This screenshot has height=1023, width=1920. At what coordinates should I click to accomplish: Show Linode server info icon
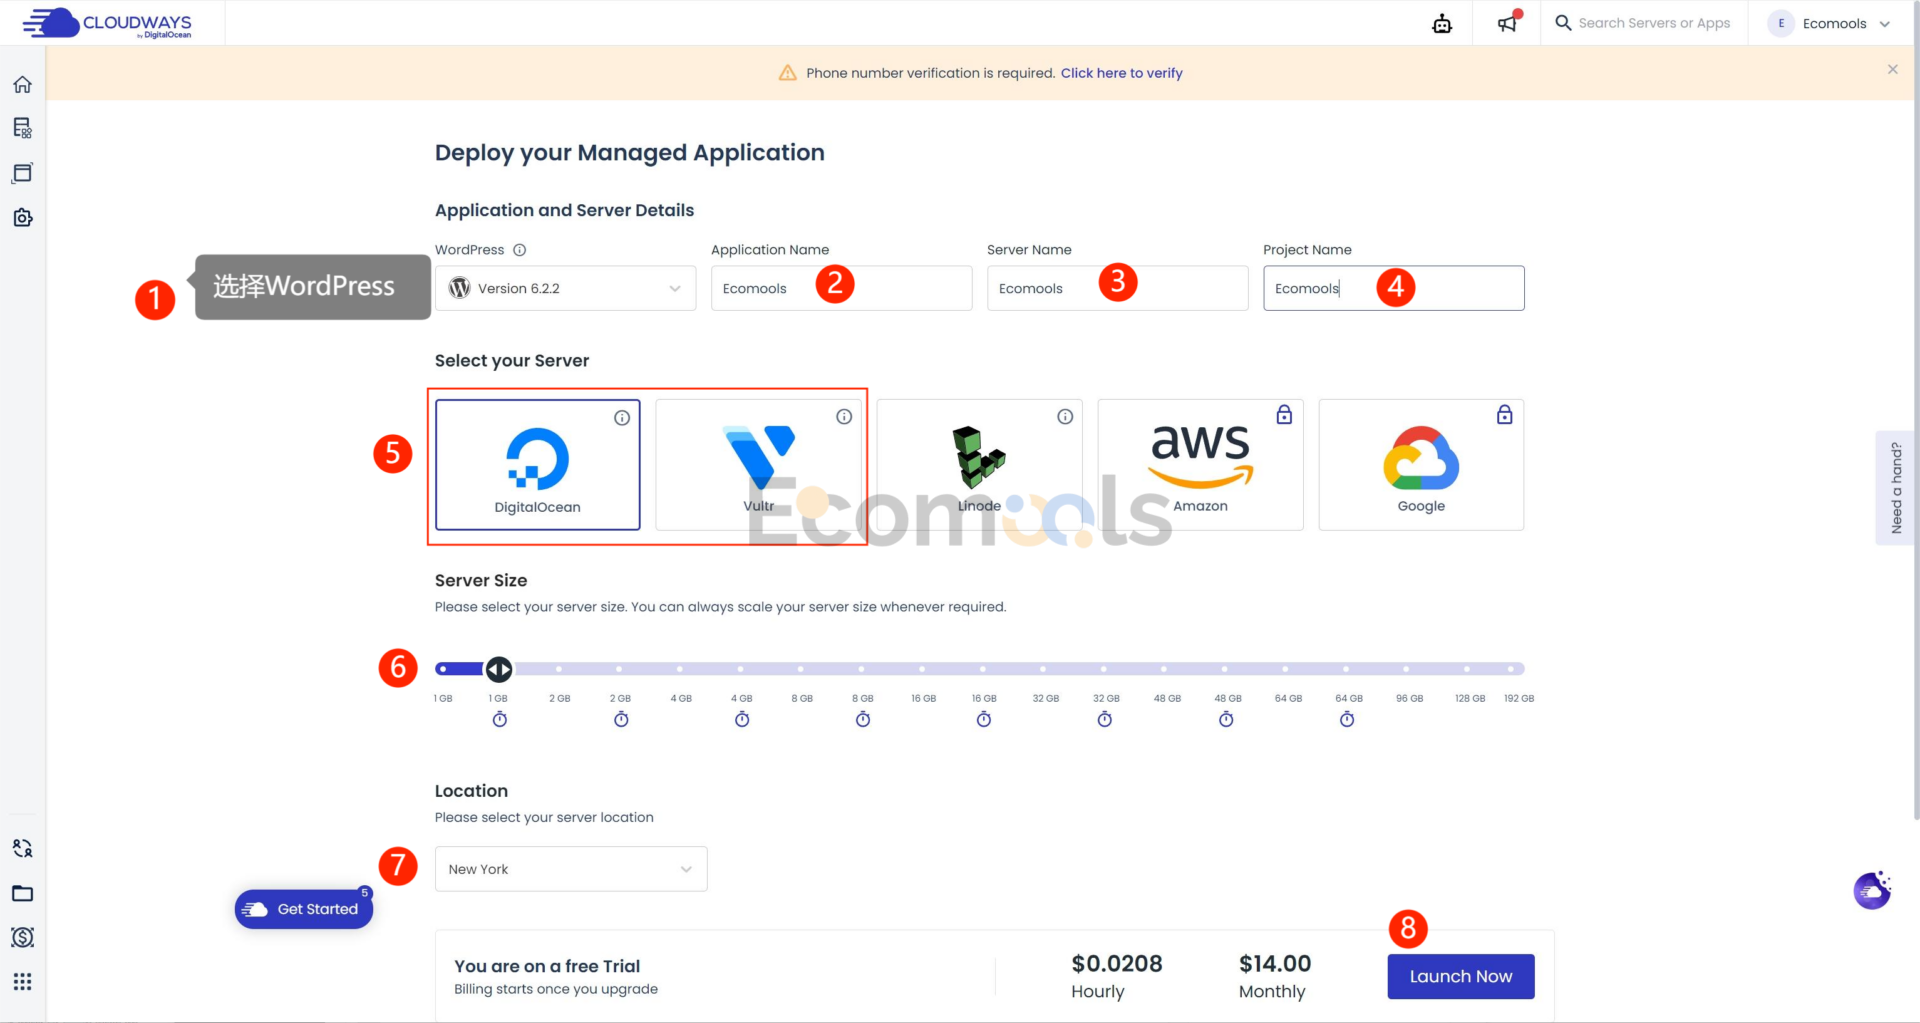[x=1065, y=417]
